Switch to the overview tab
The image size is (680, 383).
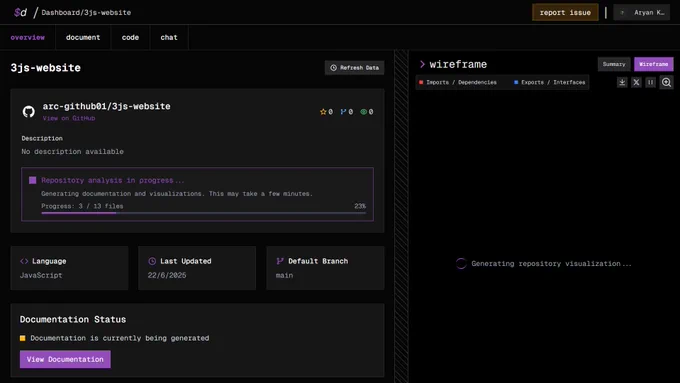(x=28, y=37)
